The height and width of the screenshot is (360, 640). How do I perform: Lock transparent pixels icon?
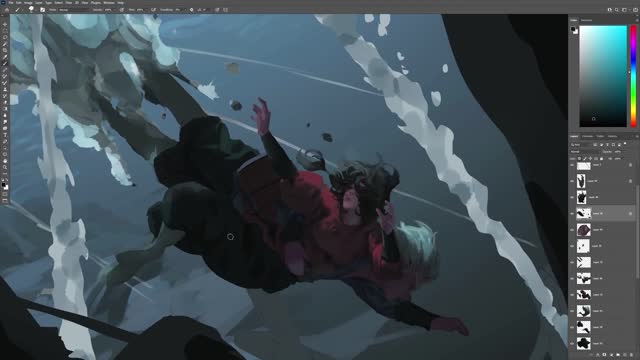[x=579, y=158]
